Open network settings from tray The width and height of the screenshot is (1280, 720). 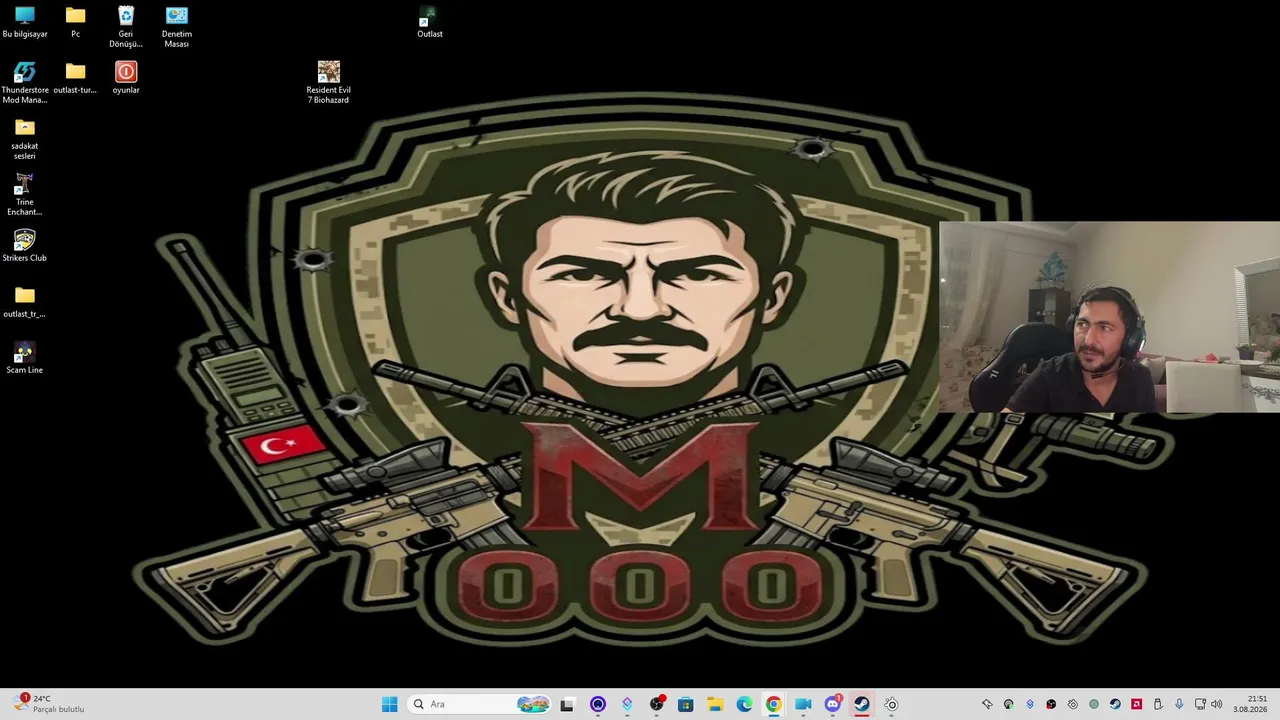1201,704
